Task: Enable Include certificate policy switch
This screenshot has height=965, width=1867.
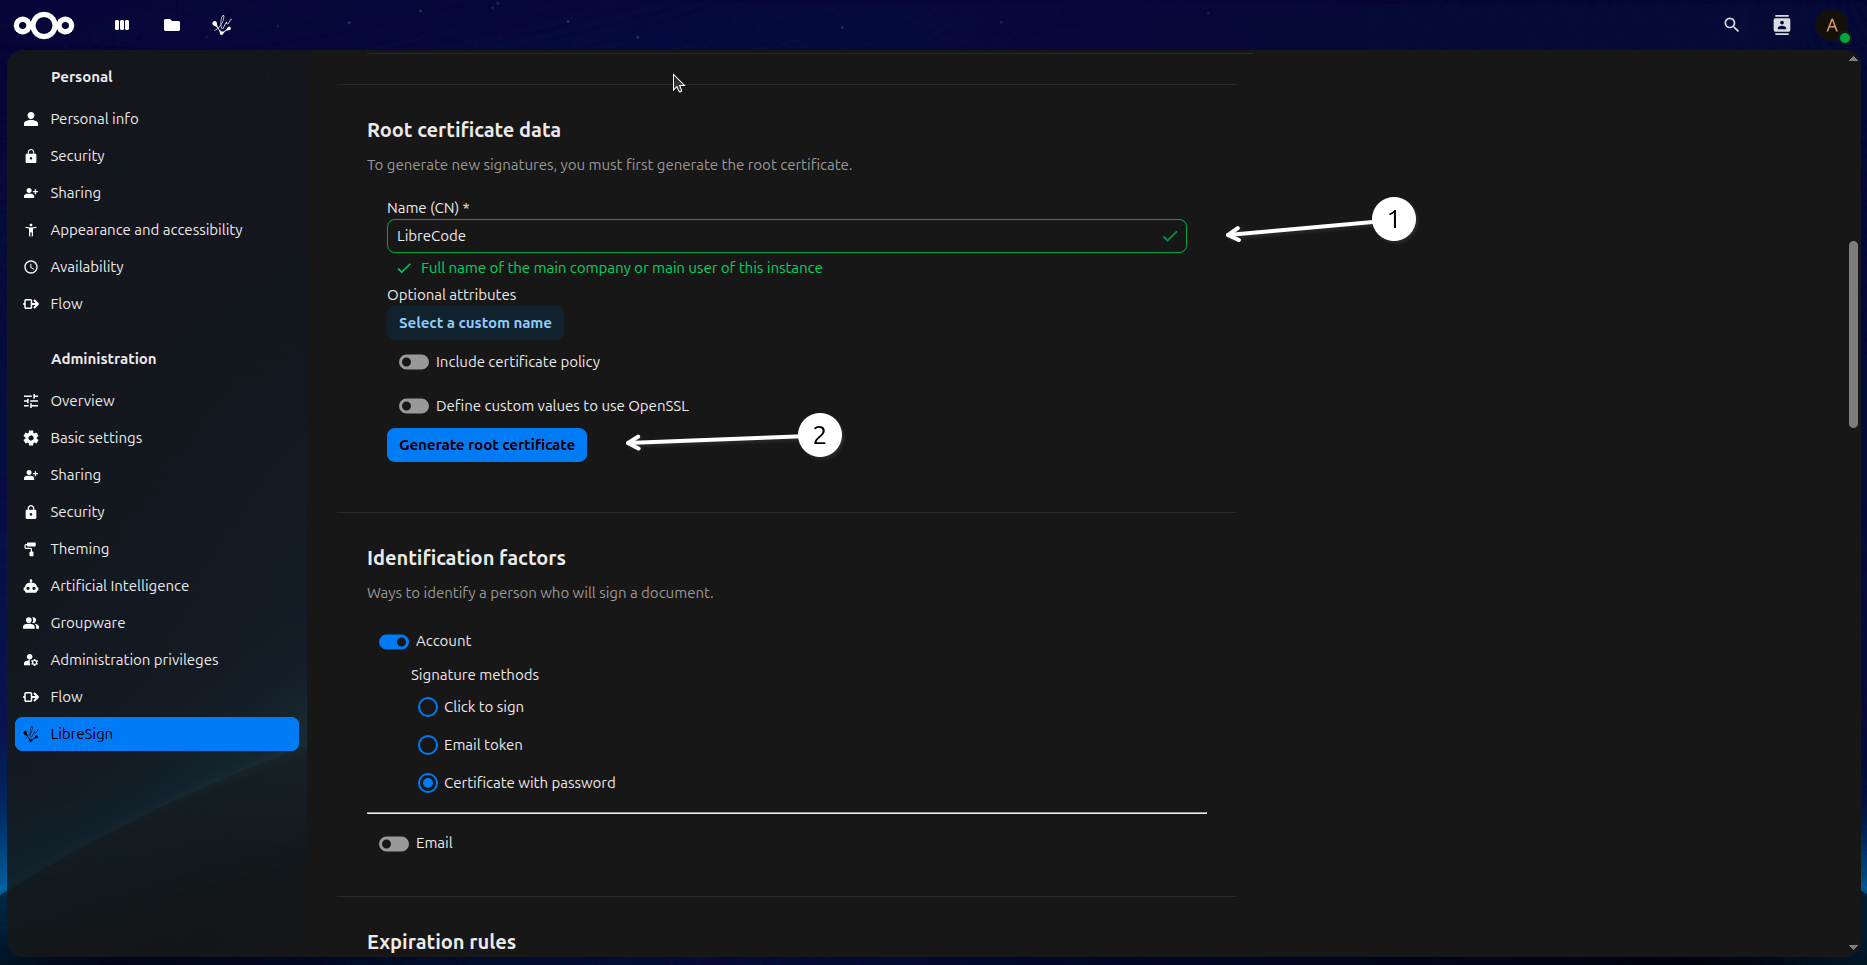Action: coord(414,362)
